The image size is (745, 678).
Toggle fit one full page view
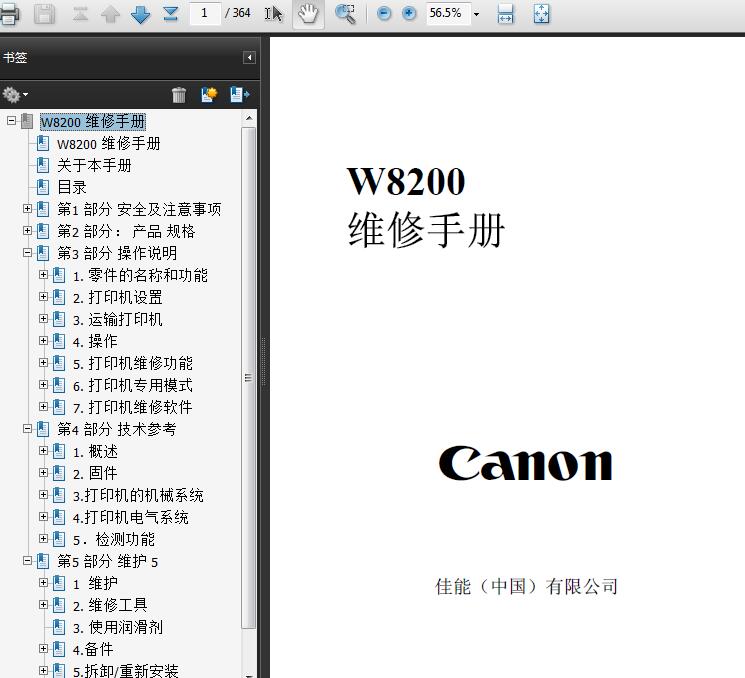(541, 13)
